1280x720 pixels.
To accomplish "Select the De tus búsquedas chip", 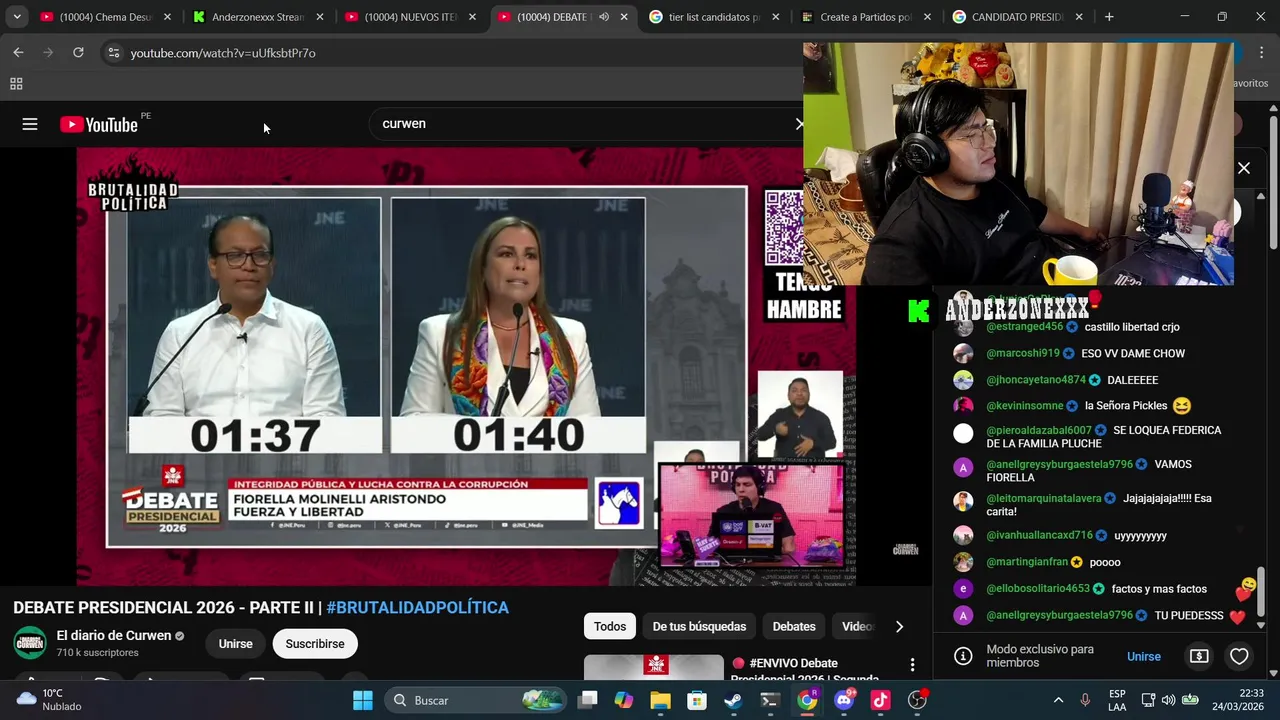I will click(x=699, y=627).
